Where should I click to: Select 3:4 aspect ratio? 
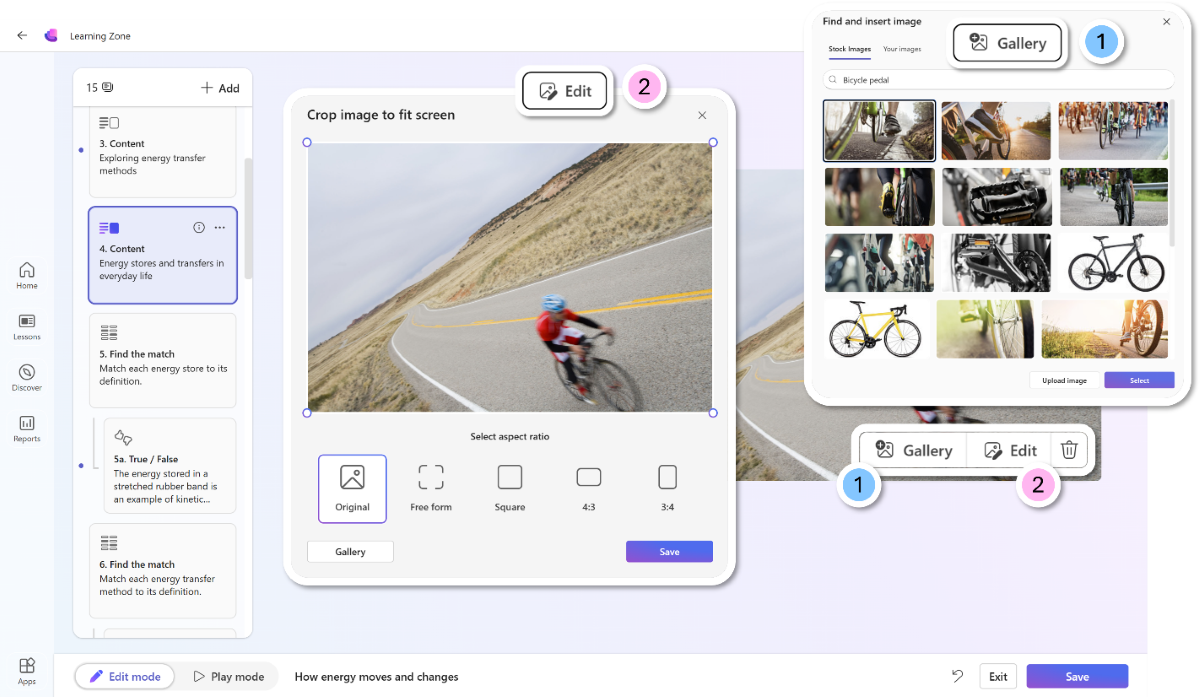coord(668,489)
